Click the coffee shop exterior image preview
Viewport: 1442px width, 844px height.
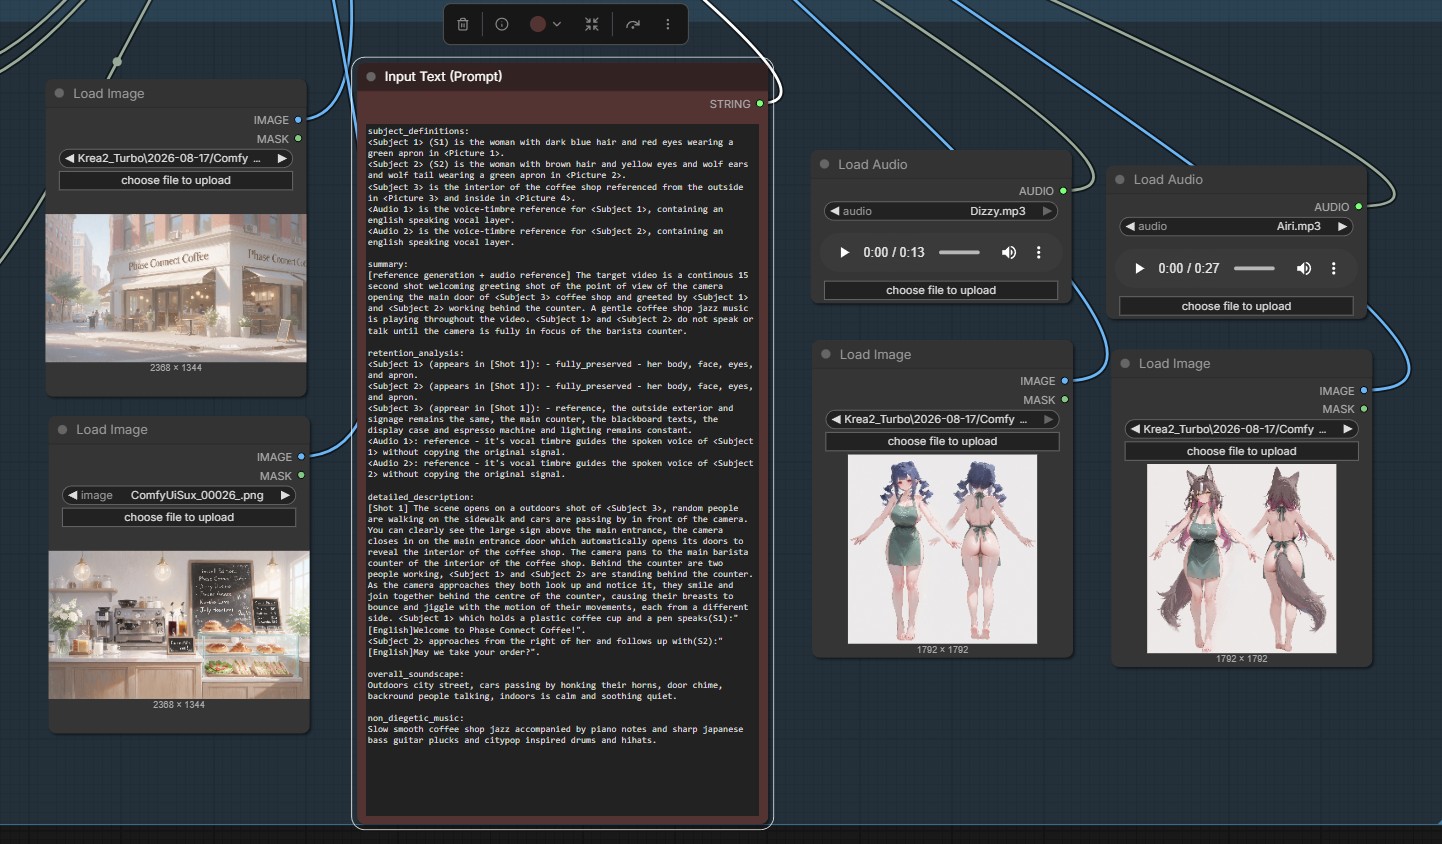tap(176, 288)
